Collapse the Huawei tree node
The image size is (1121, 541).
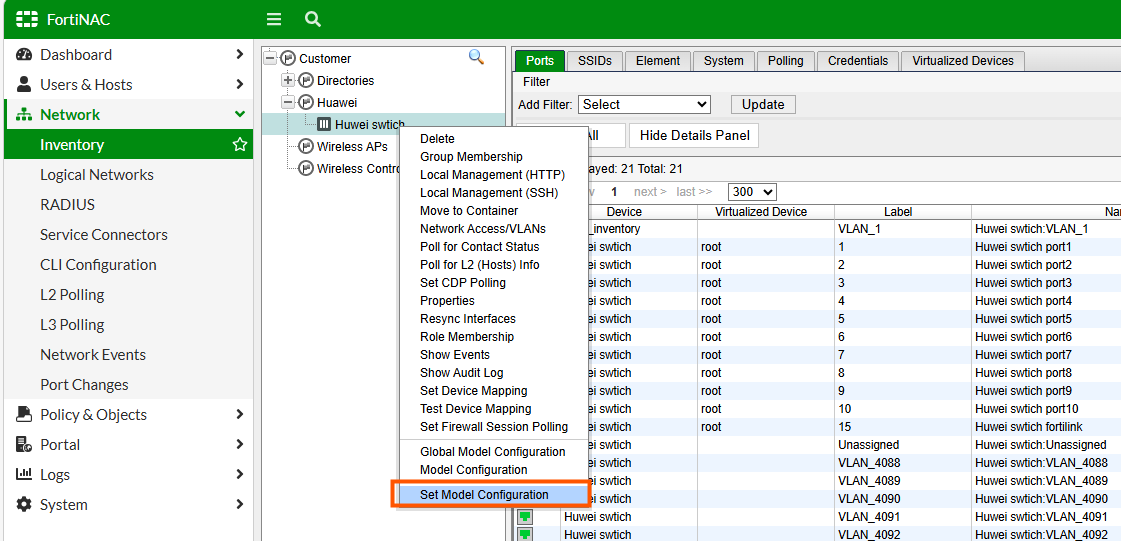(x=288, y=103)
